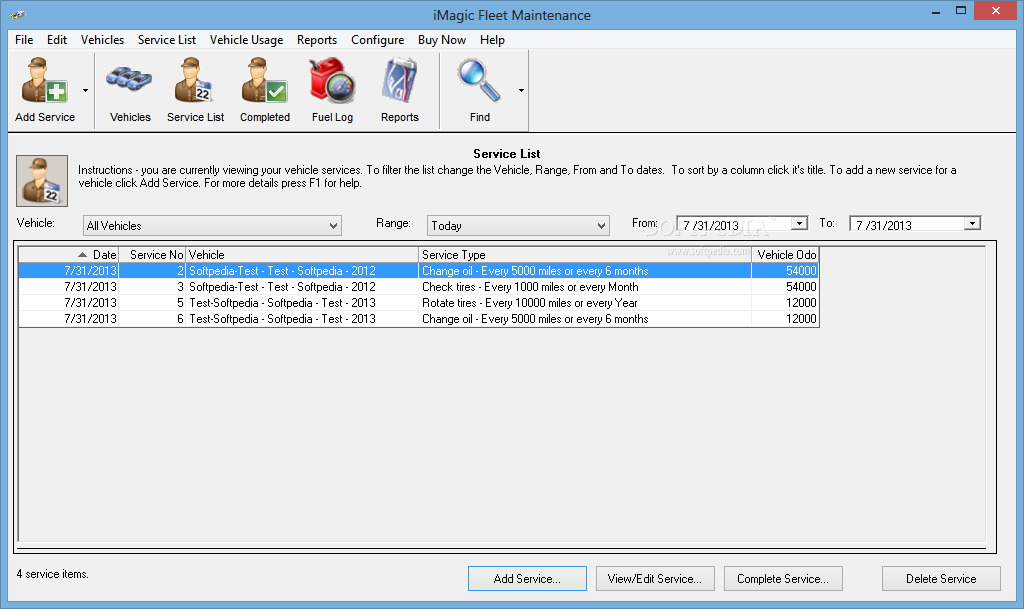Open the Range combo box
Image resolution: width=1024 pixels, height=609 pixels.
click(x=518, y=226)
